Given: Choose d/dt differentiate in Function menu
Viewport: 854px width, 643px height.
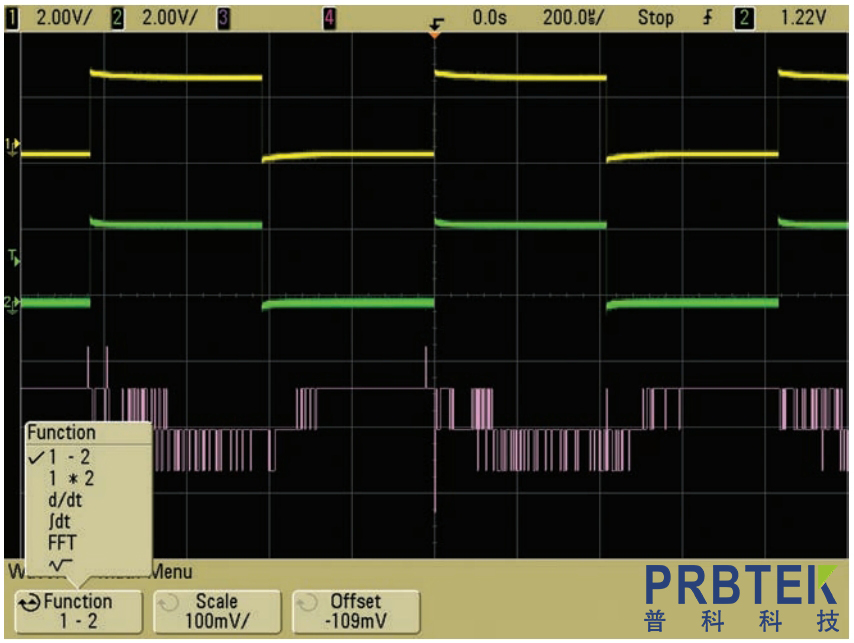Looking at the screenshot, I should pyautogui.click(x=66, y=500).
